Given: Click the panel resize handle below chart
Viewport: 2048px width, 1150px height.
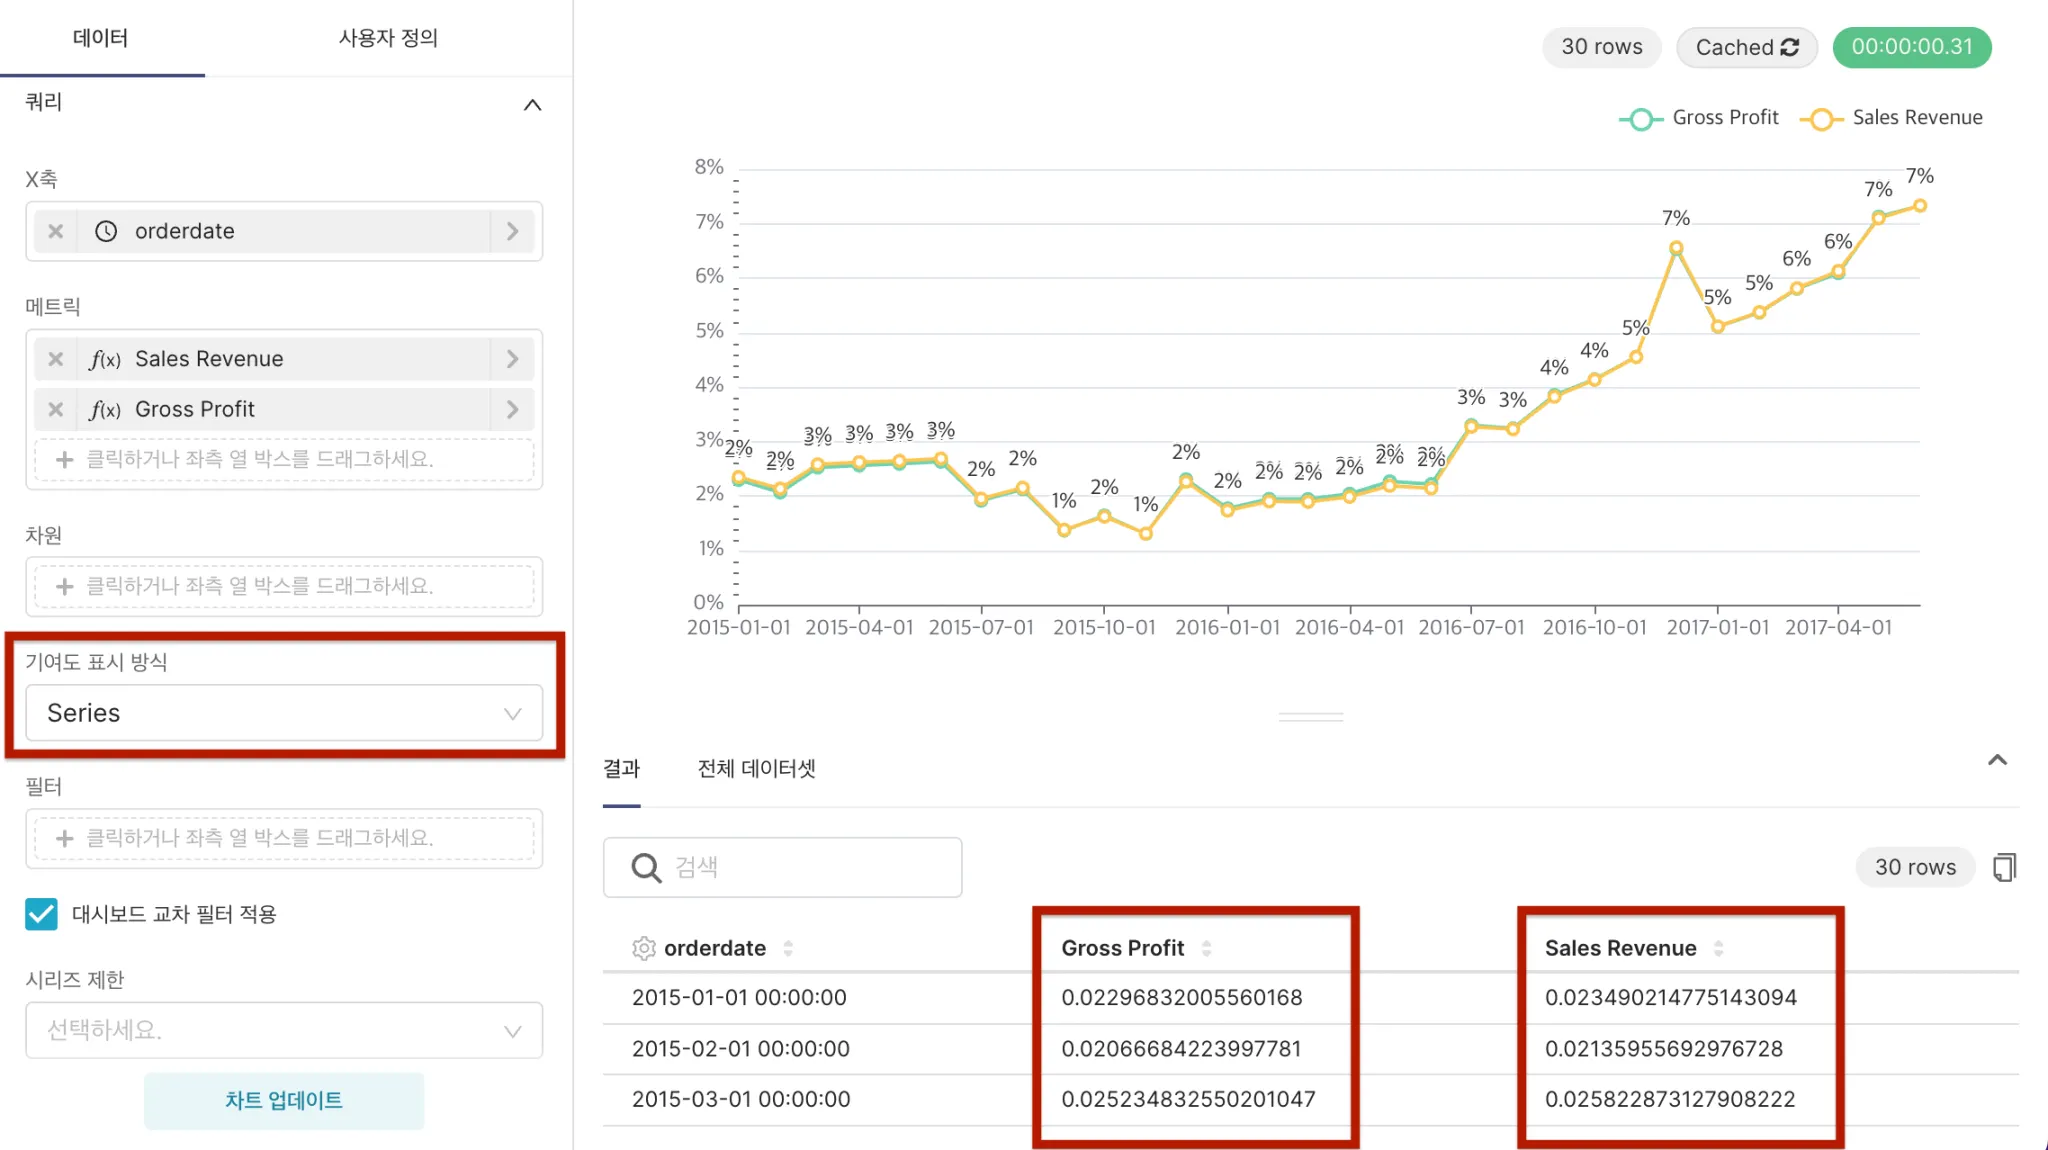Looking at the screenshot, I should tap(1310, 717).
